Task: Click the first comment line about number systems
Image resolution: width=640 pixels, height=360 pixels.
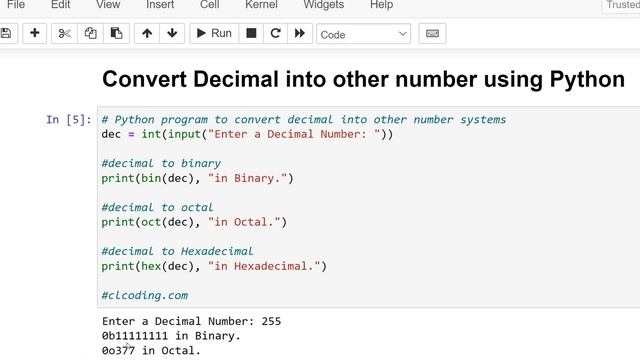Action: click(x=304, y=120)
